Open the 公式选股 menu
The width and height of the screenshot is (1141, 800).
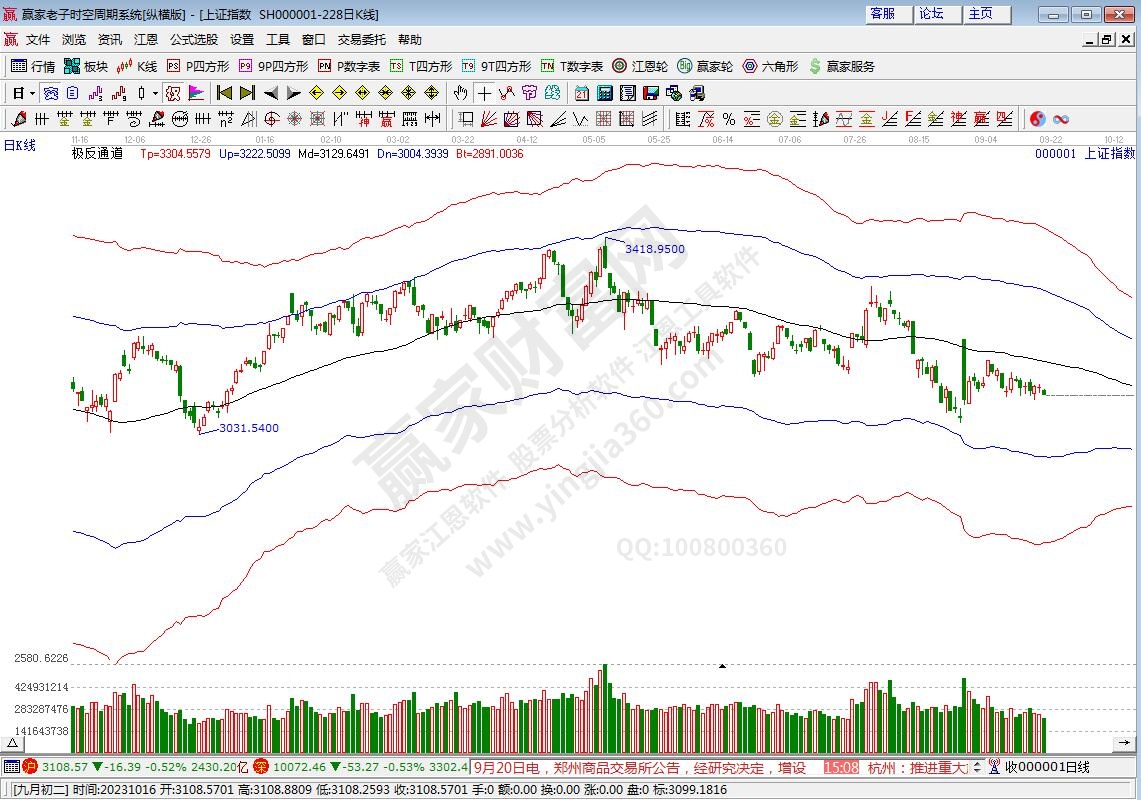[x=193, y=40]
